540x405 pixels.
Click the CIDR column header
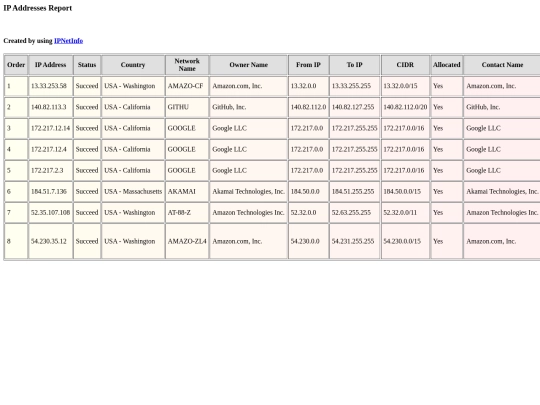click(405, 65)
